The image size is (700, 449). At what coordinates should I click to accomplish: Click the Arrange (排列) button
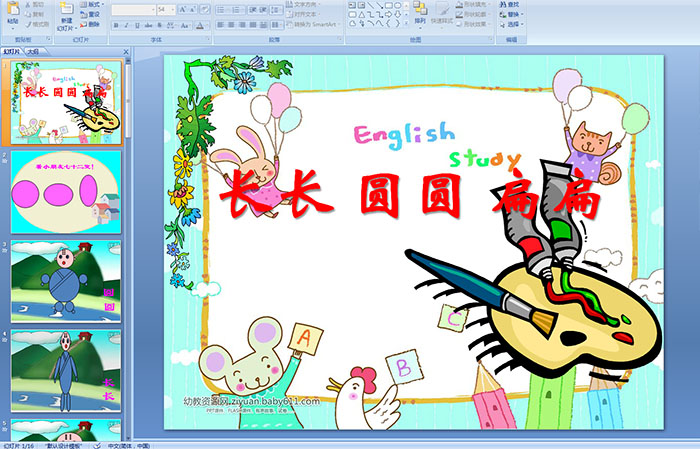(x=420, y=16)
